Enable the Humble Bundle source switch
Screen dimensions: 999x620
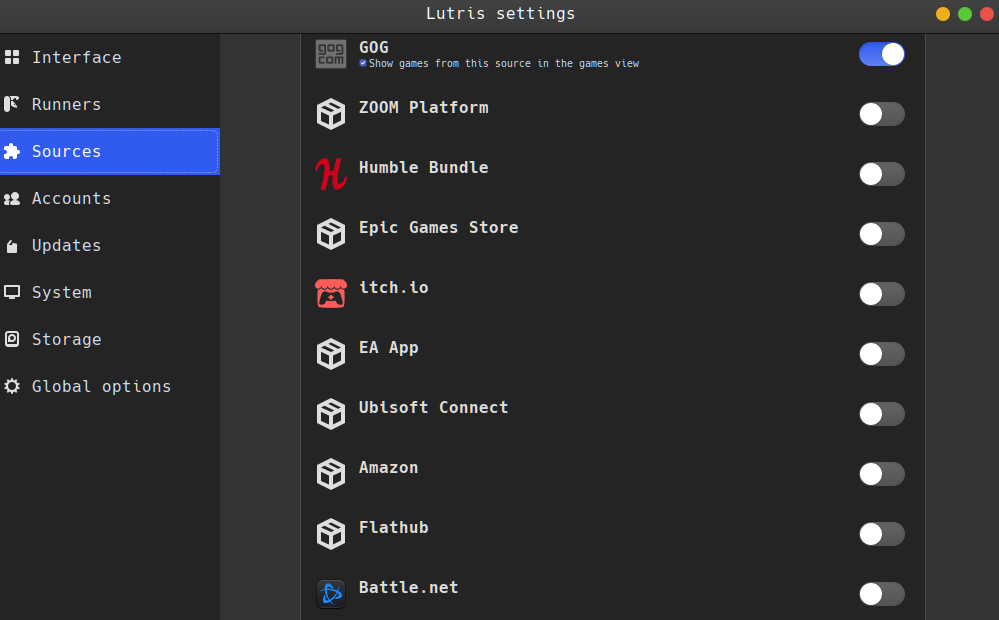[882, 174]
